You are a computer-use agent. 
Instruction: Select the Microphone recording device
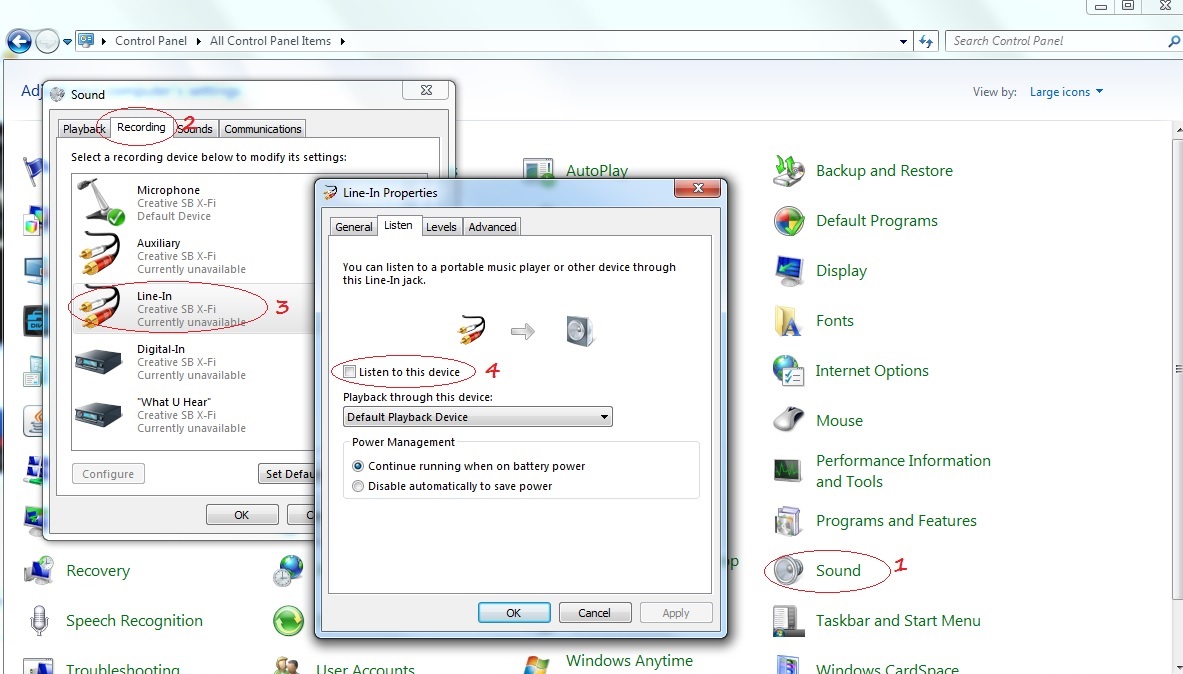tap(168, 203)
